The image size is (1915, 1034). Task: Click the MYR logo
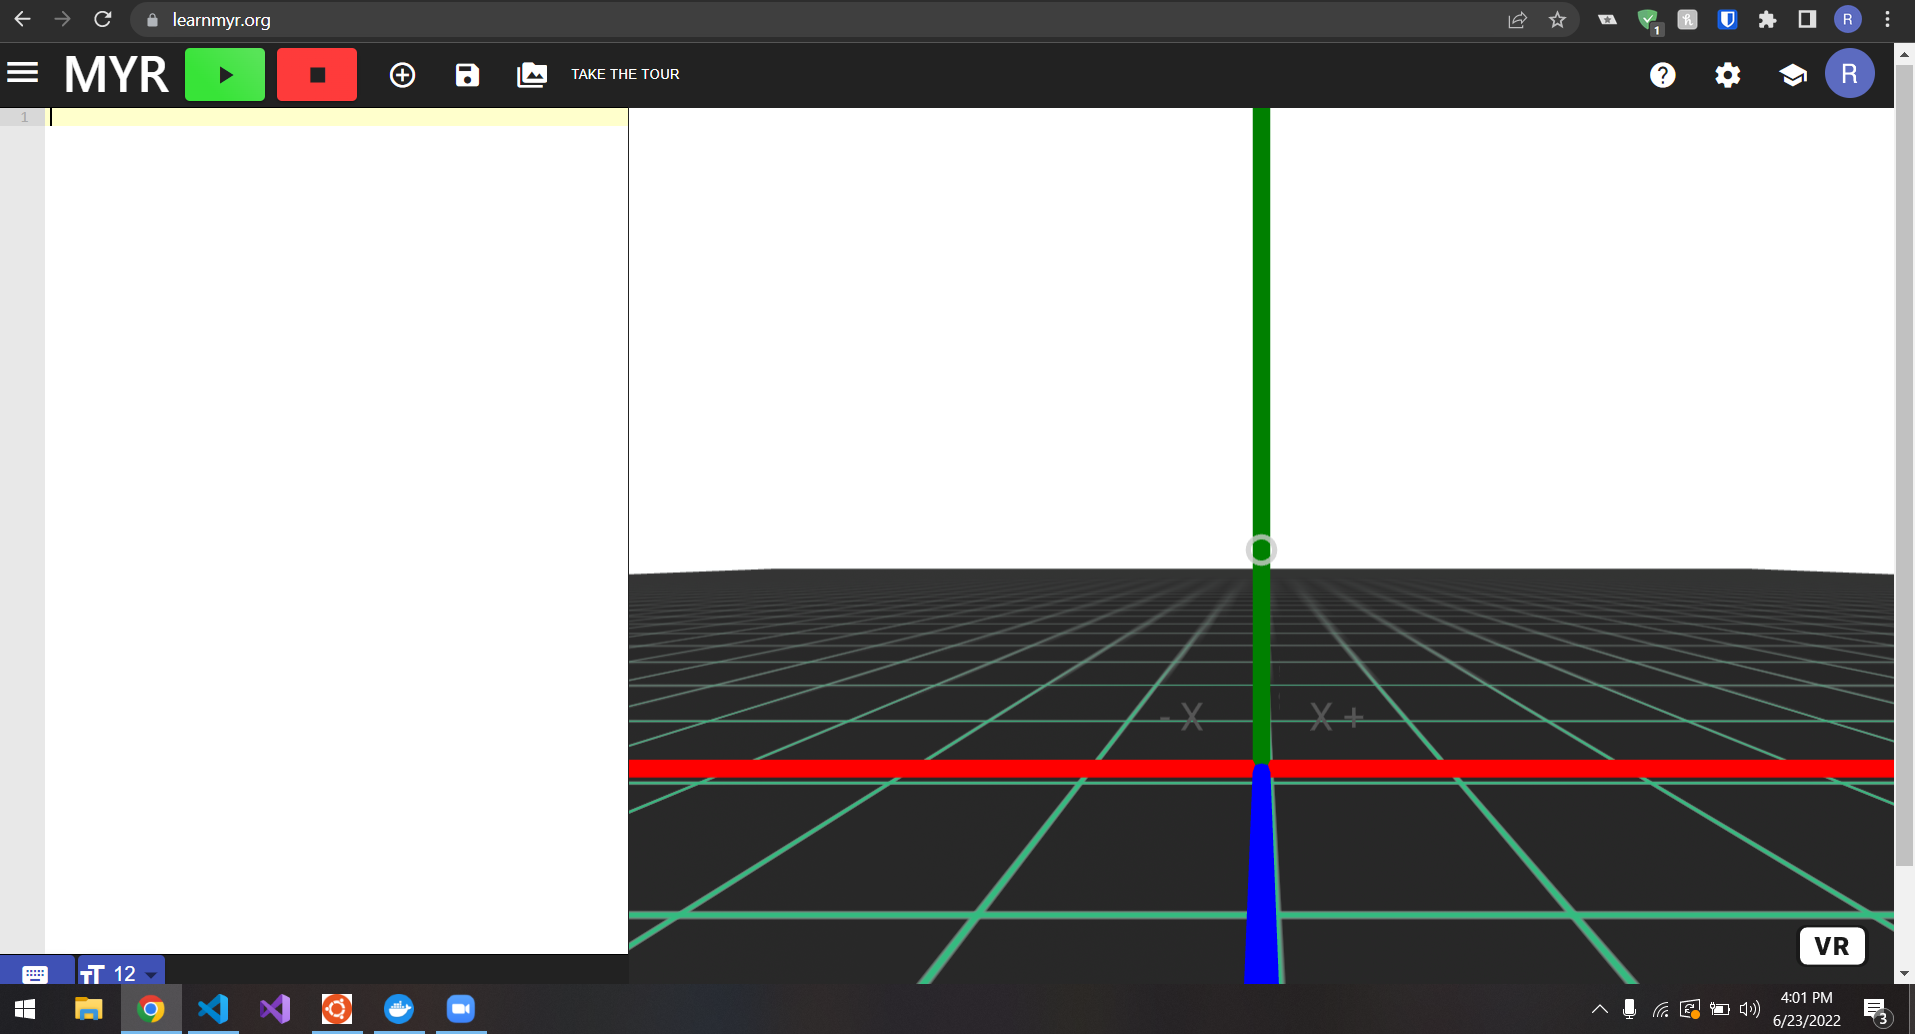(117, 75)
